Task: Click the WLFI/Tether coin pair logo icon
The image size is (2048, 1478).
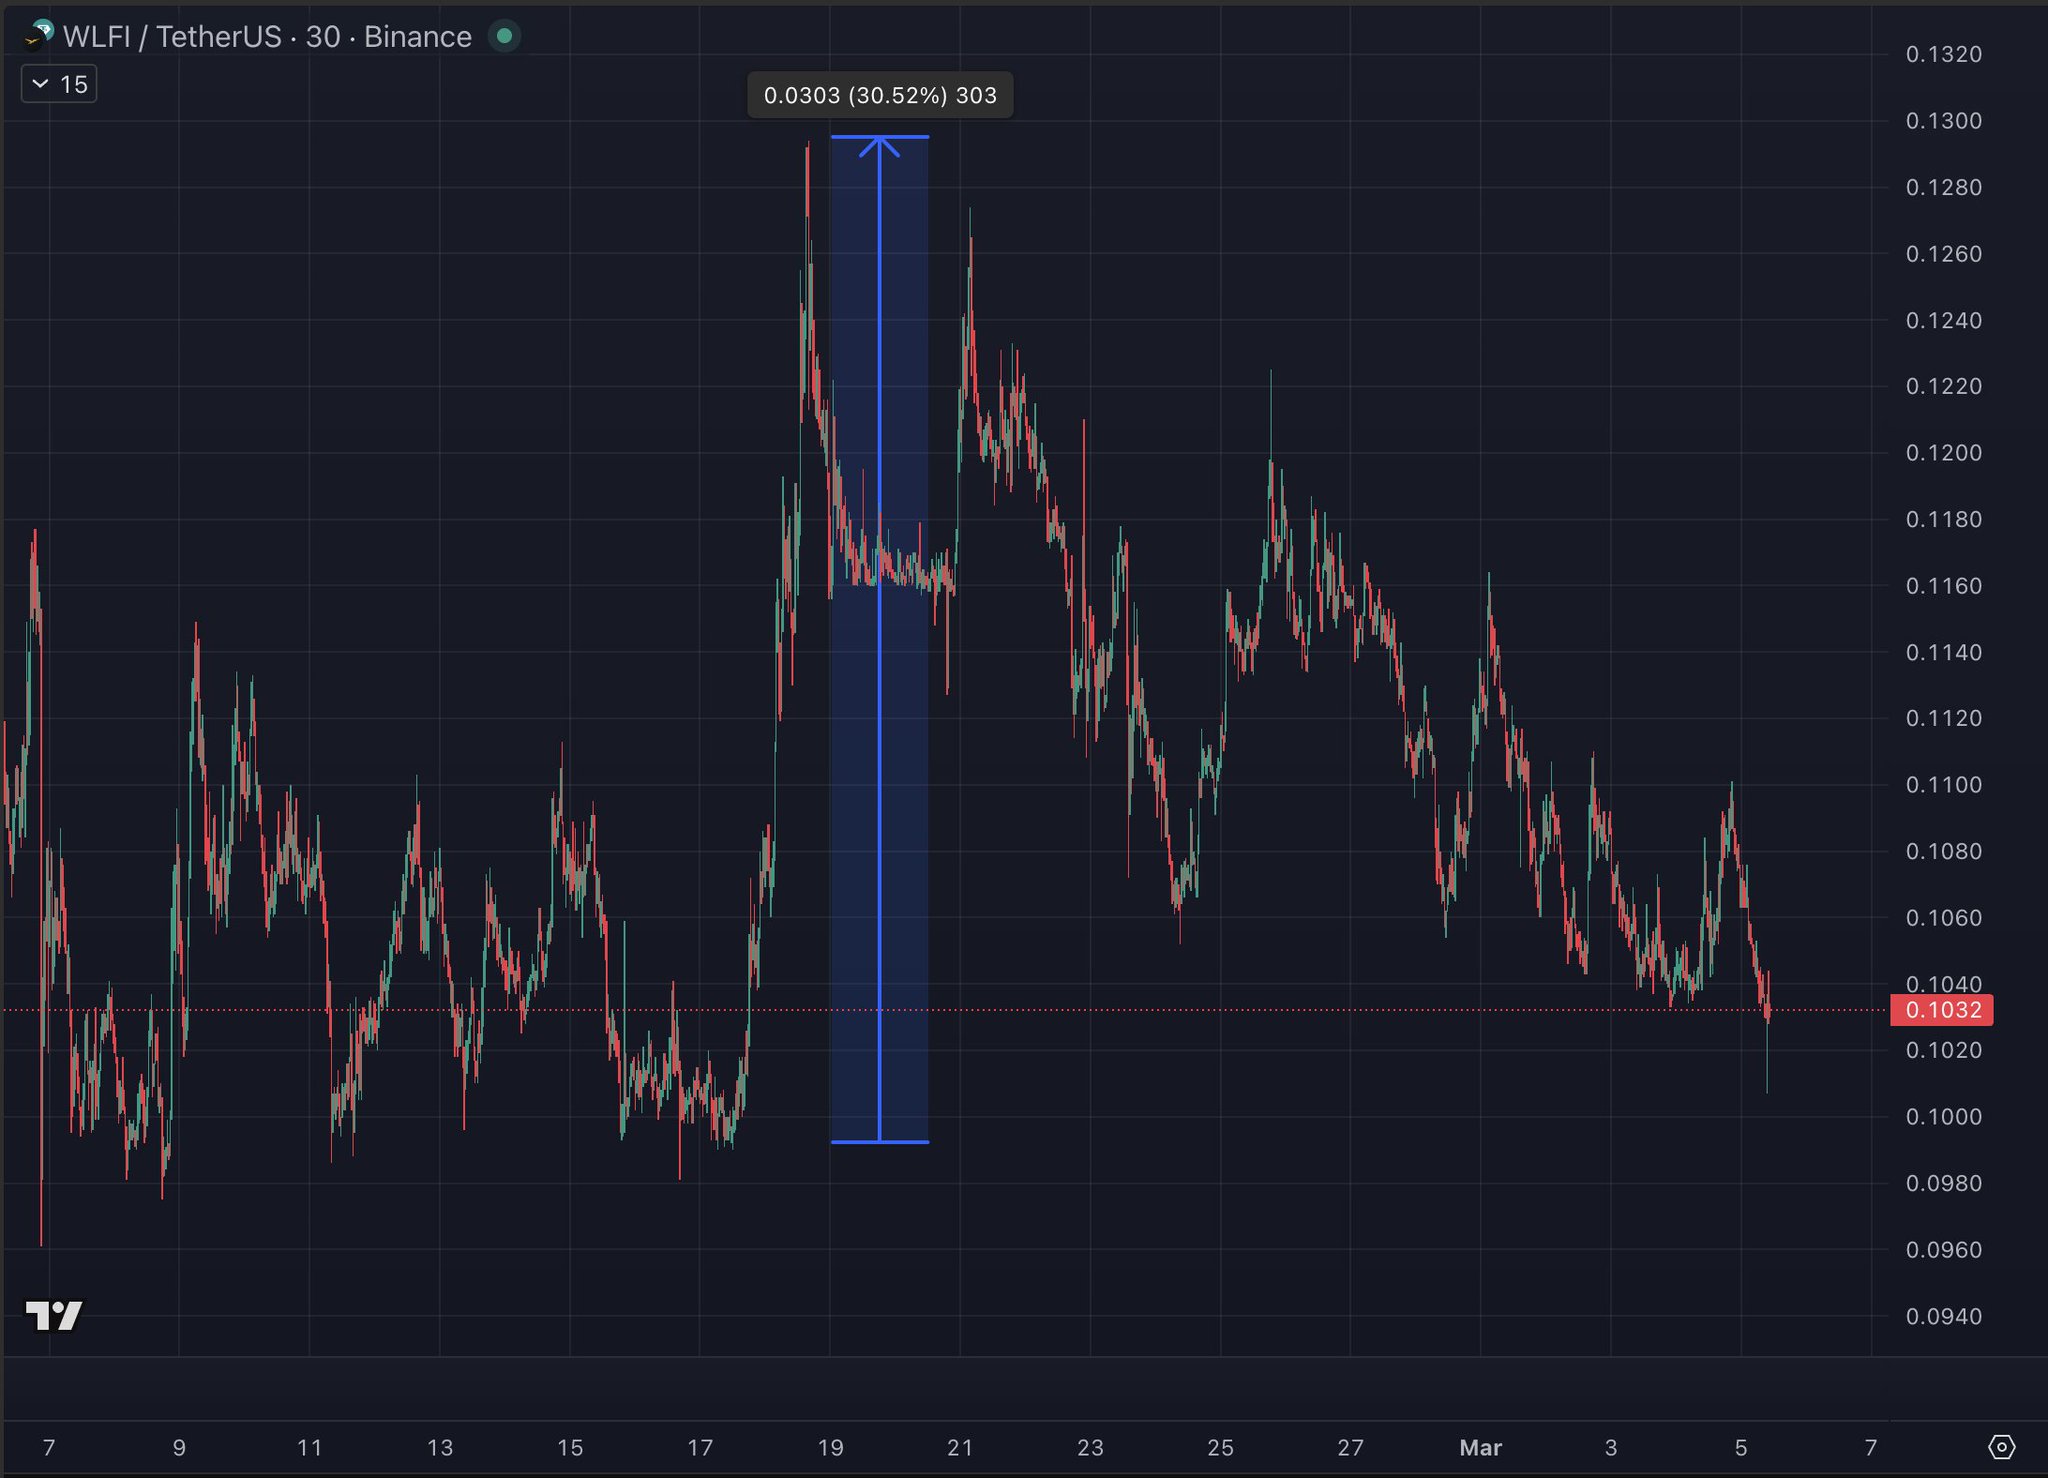Action: 39,35
